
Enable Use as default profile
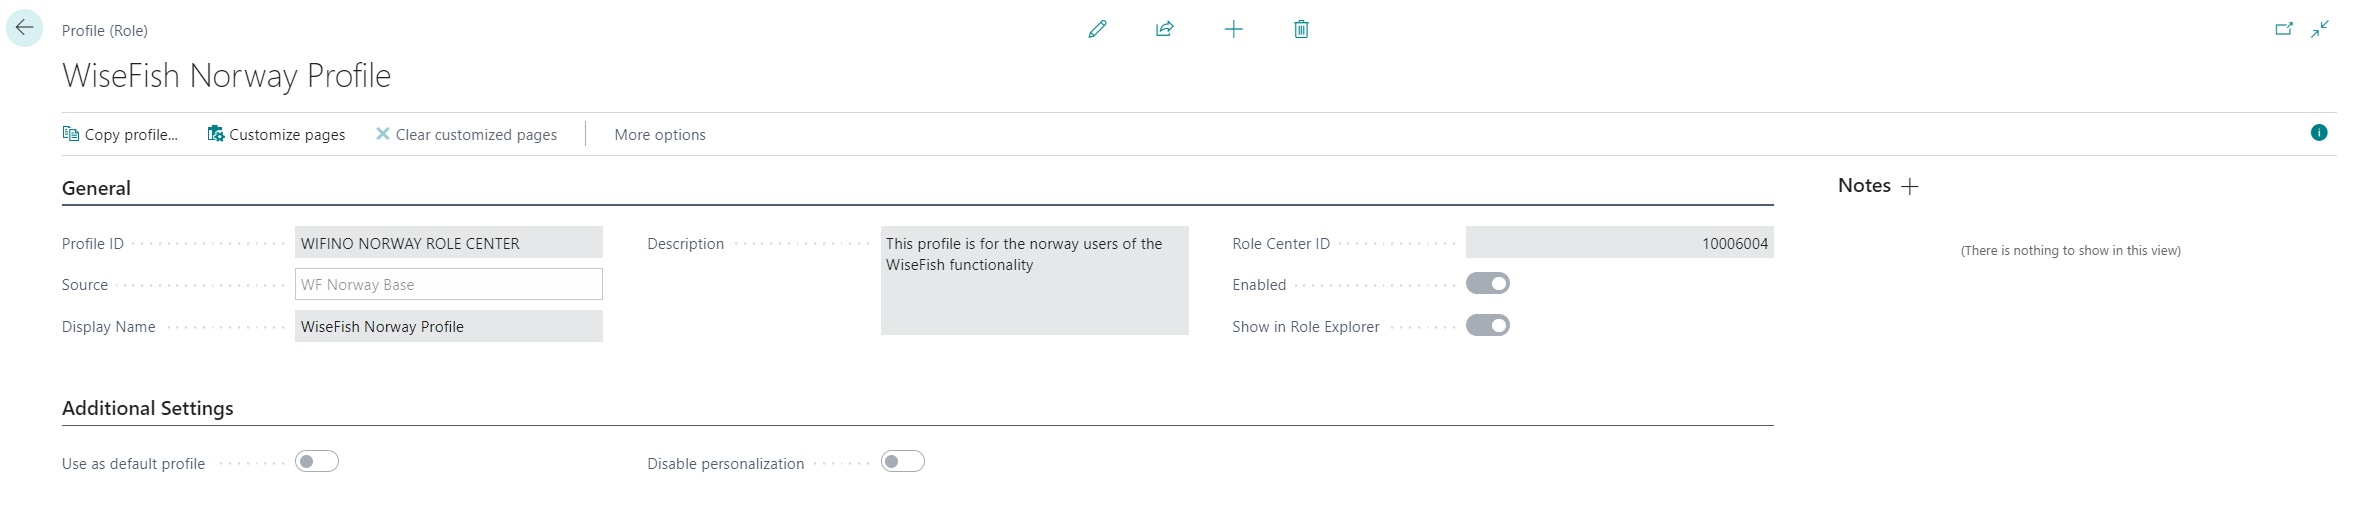[317, 462]
